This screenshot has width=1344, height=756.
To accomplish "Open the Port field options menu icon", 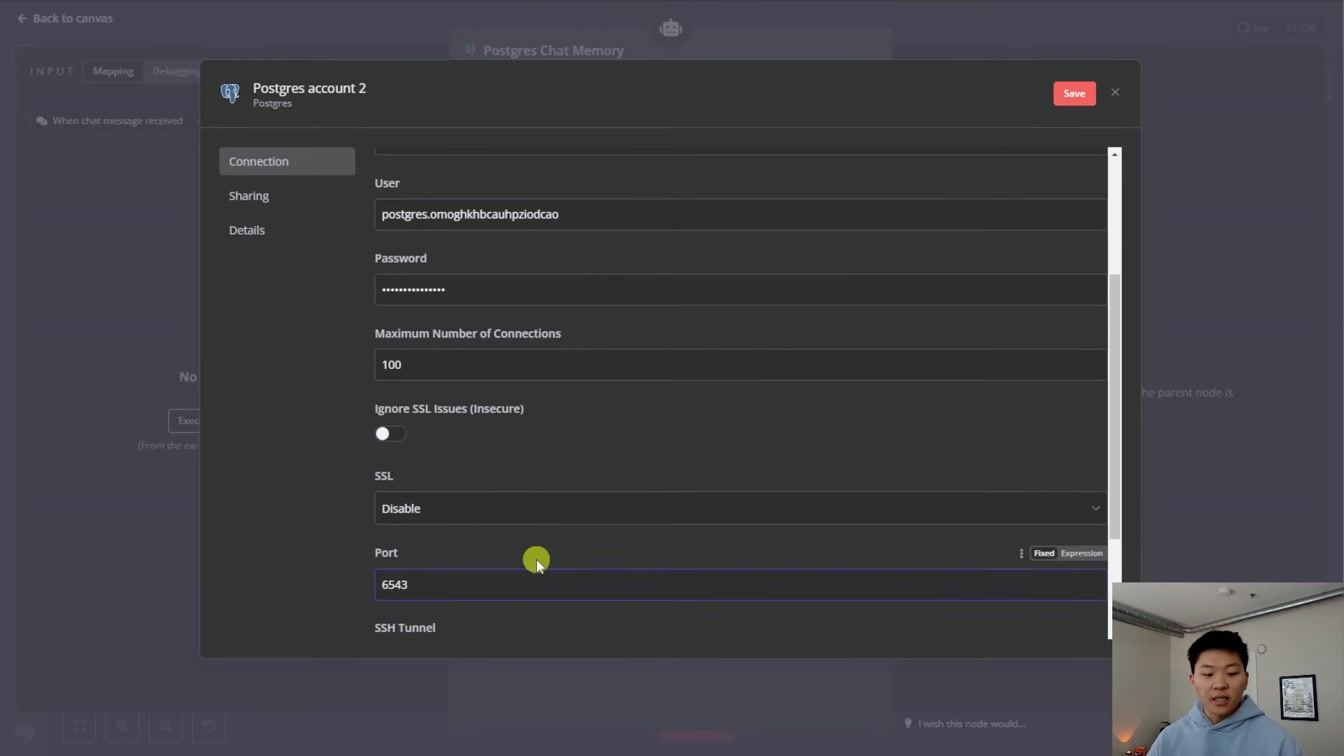I will pos(1021,553).
